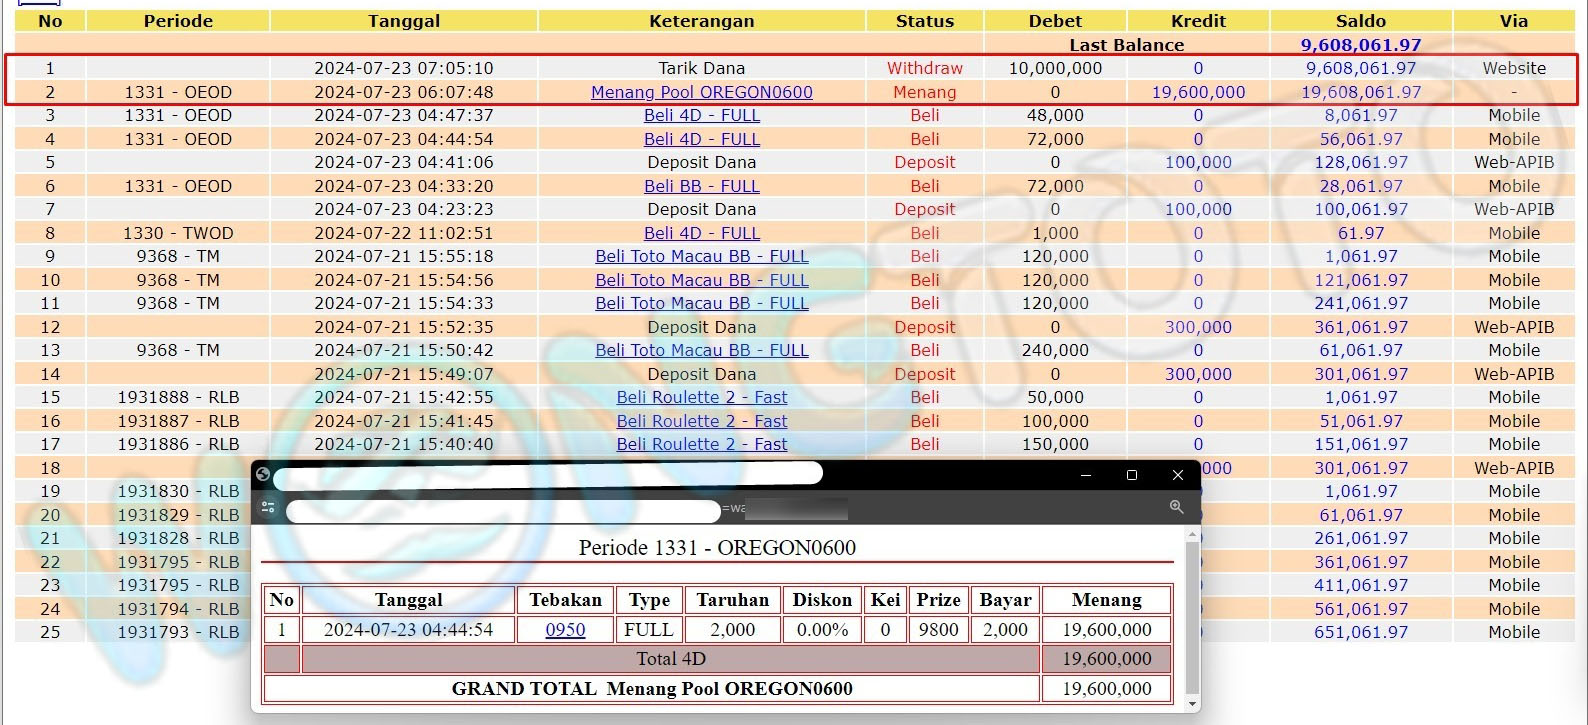Open site settings icon in popup address bar
The width and height of the screenshot is (1588, 725).
pyautogui.click(x=268, y=508)
